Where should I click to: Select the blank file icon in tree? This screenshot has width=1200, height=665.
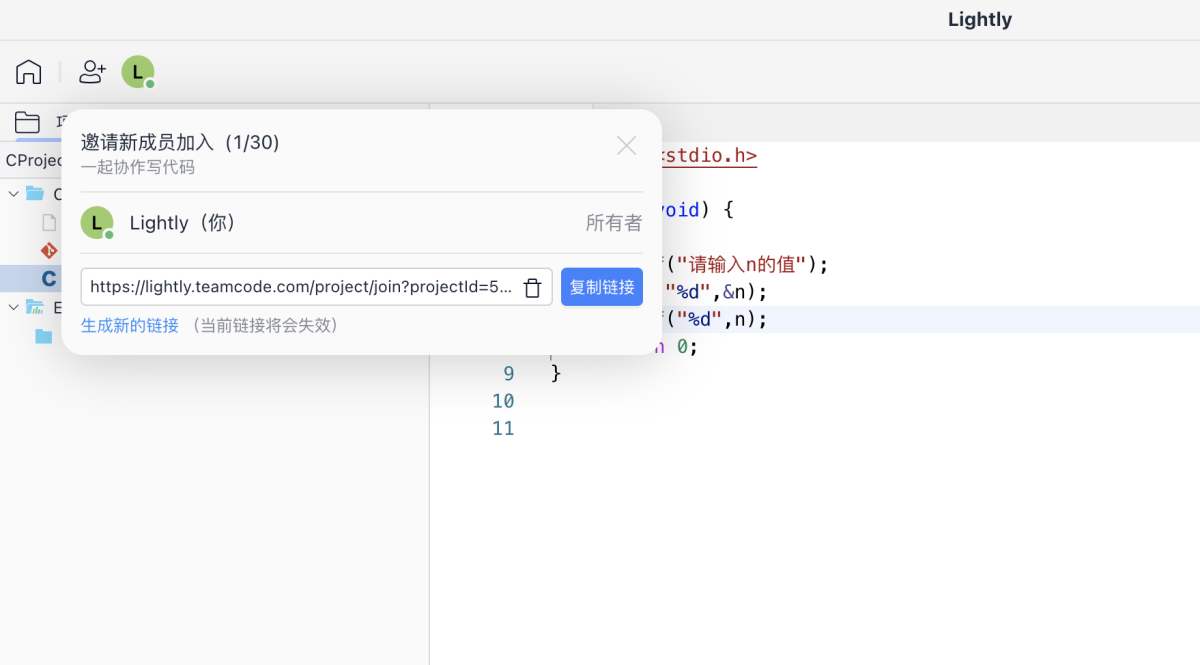point(48,222)
